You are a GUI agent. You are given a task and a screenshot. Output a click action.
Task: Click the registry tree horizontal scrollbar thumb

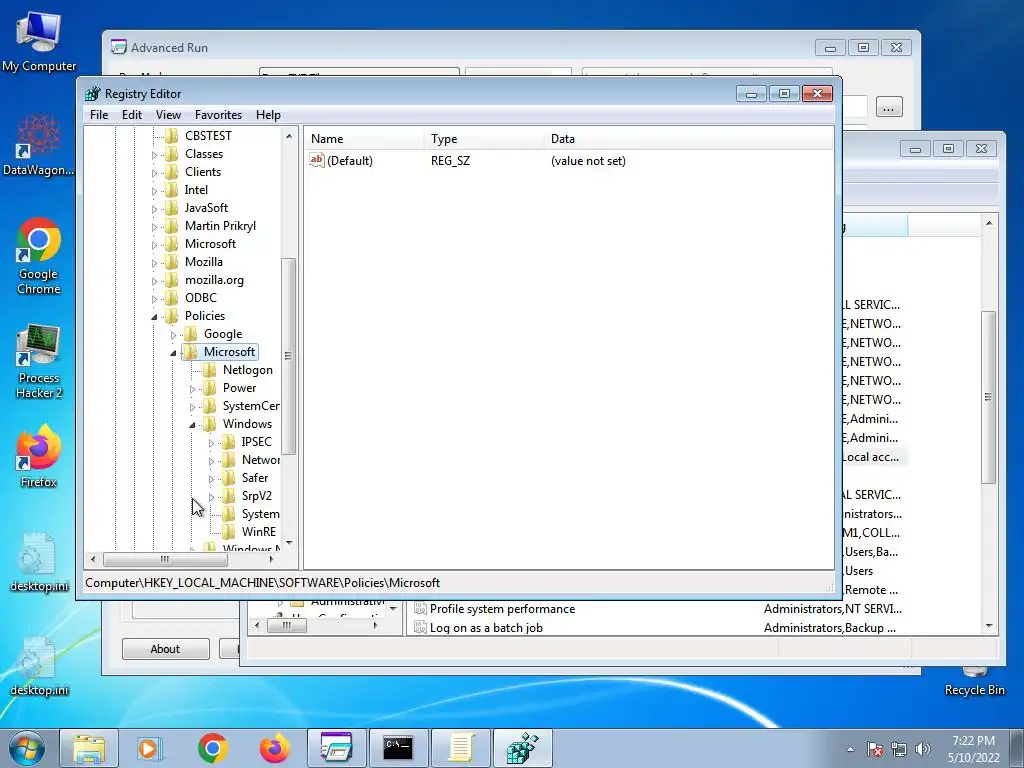165,559
